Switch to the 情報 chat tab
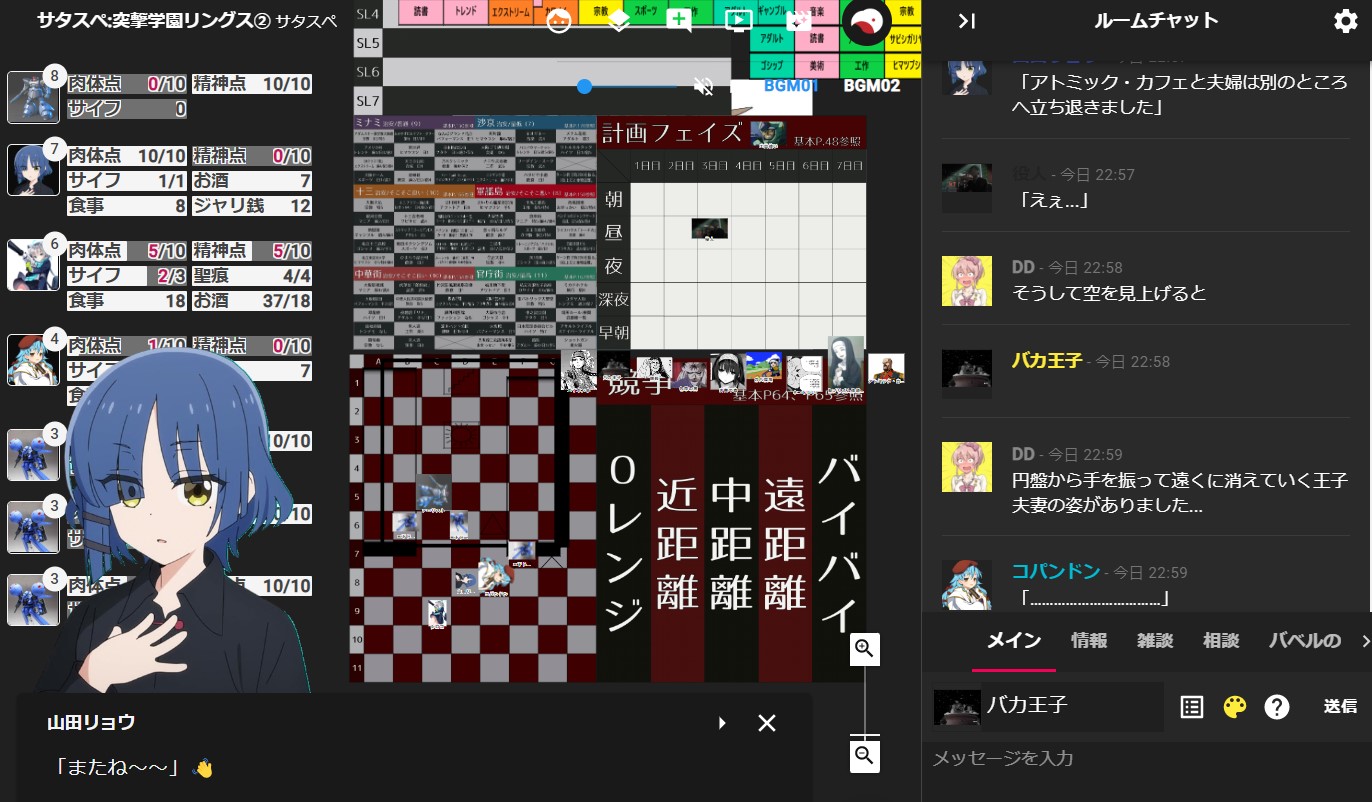This screenshot has height=802, width=1372. 1089,641
